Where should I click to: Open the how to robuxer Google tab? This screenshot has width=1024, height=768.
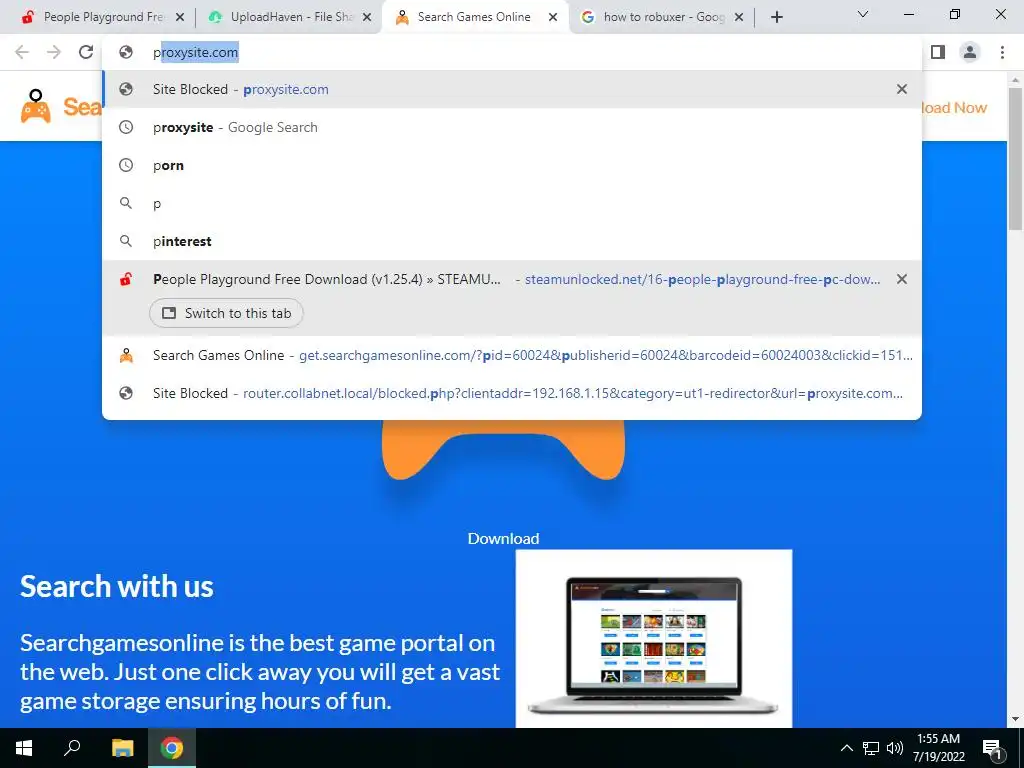(x=663, y=17)
